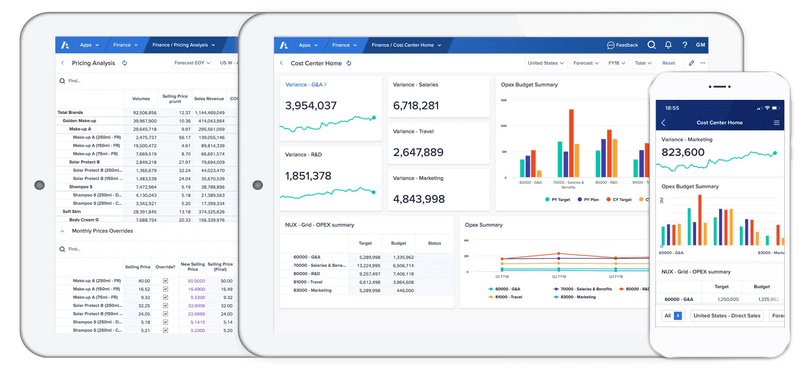806x379 pixels.
Task: Click the 81000 - Travel row in OPEX summary grid
Action: tap(367, 282)
